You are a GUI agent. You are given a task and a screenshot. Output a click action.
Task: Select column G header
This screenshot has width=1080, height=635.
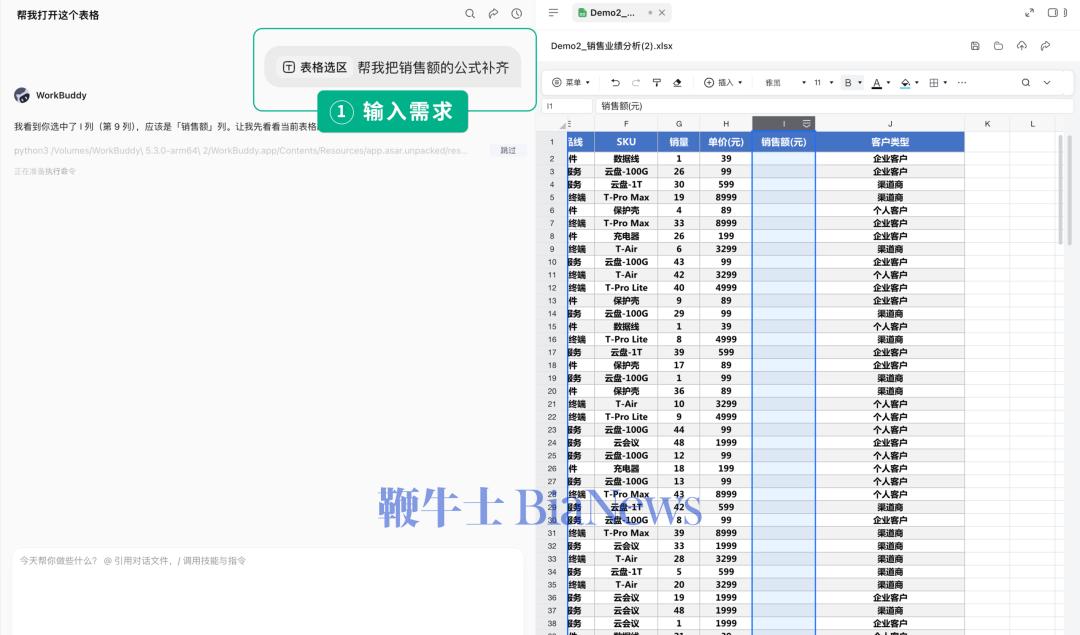click(678, 124)
